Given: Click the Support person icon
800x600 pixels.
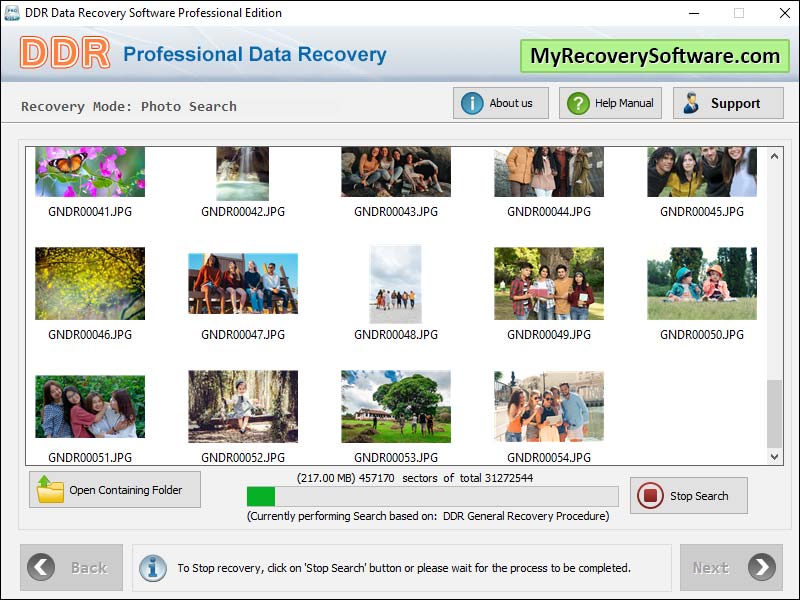Looking at the screenshot, I should coord(690,102).
